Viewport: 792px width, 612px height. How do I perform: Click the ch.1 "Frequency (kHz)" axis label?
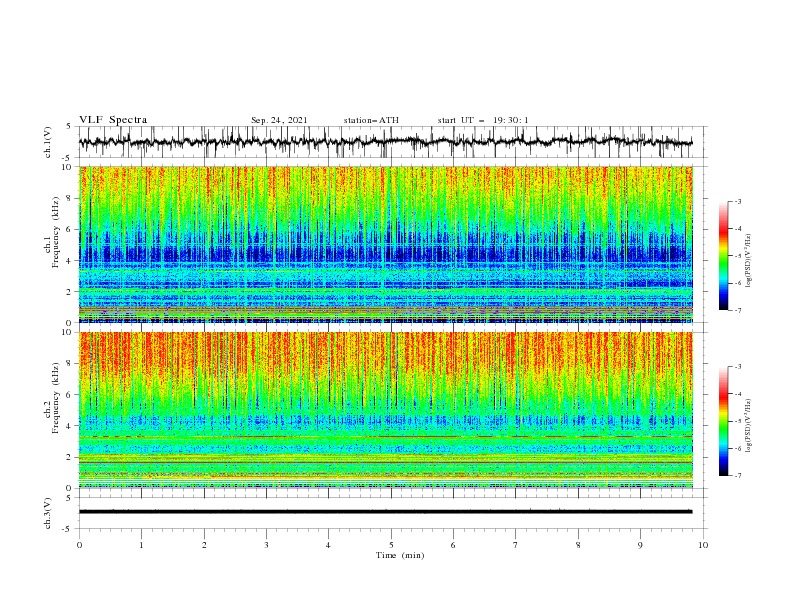(57, 233)
